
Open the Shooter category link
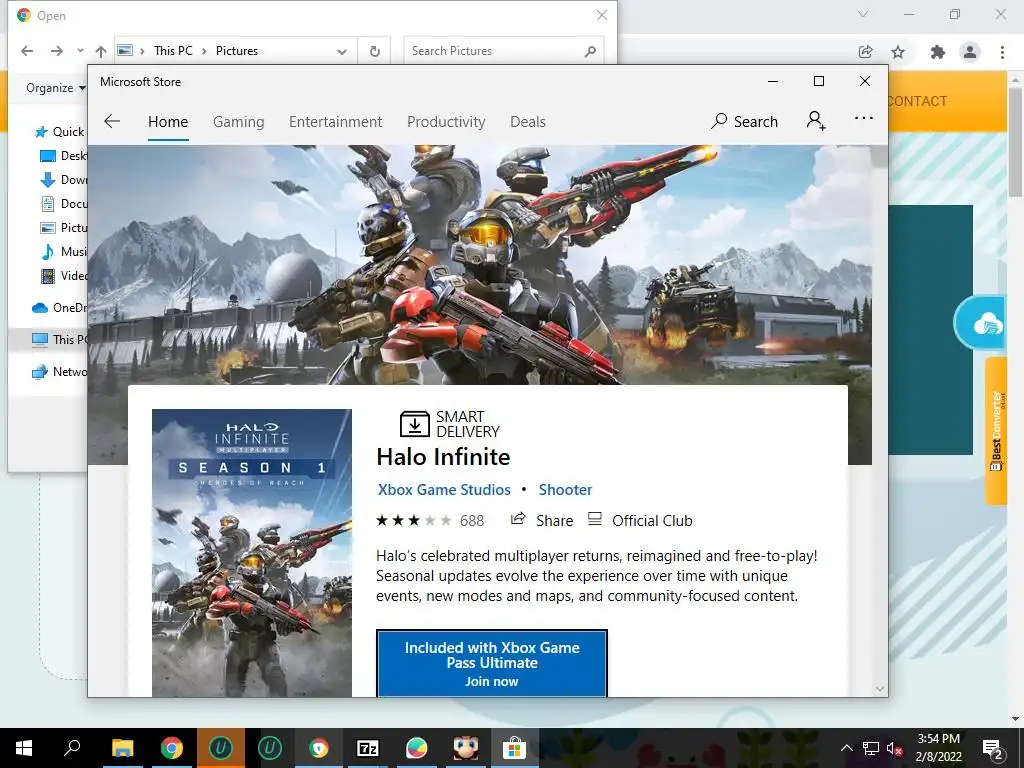click(565, 490)
